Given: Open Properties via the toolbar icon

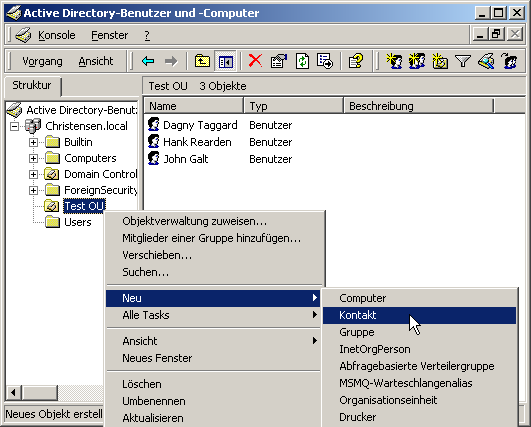Looking at the screenshot, I should coord(278,61).
